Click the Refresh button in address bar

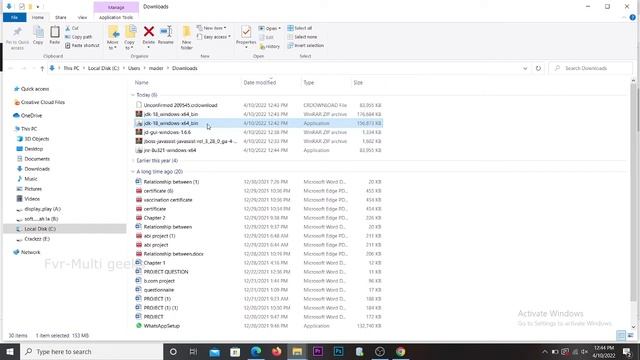[x=538, y=69]
